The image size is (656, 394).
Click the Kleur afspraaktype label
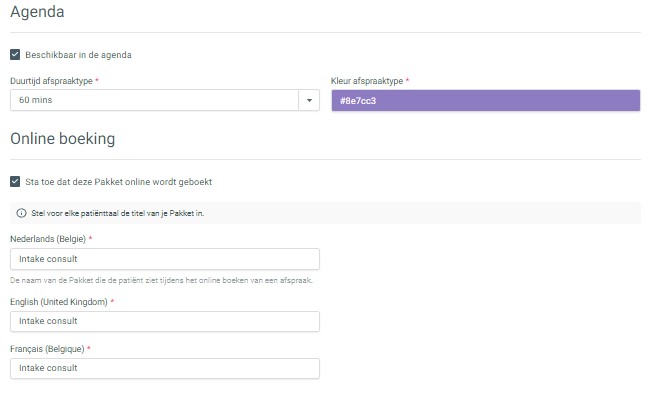[x=367, y=81]
